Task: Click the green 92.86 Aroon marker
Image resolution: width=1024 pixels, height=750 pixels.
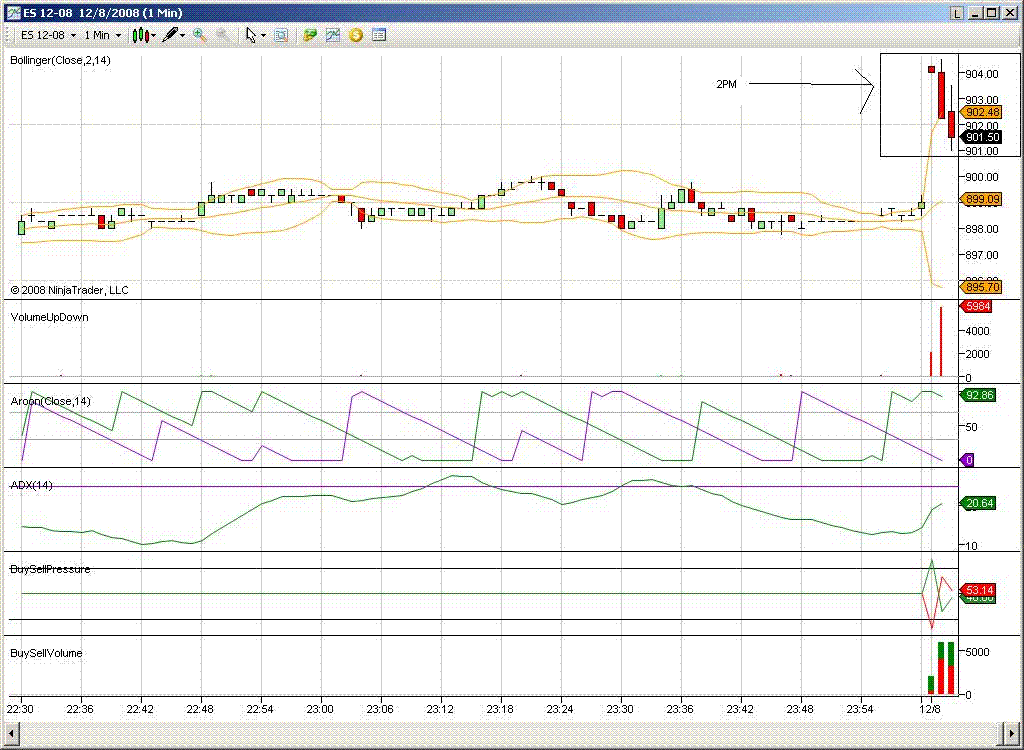Action: pyautogui.click(x=978, y=395)
